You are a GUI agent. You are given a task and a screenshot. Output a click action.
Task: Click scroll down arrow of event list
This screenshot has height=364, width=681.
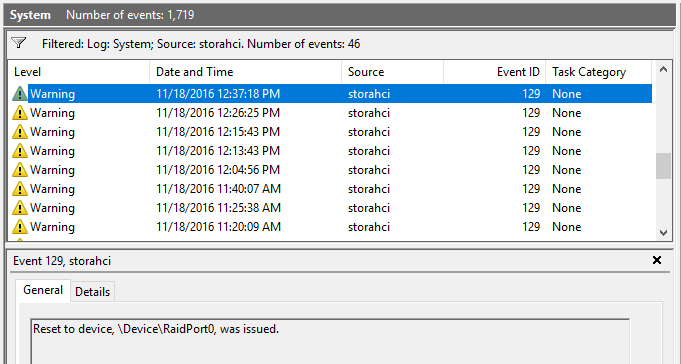coord(663,233)
